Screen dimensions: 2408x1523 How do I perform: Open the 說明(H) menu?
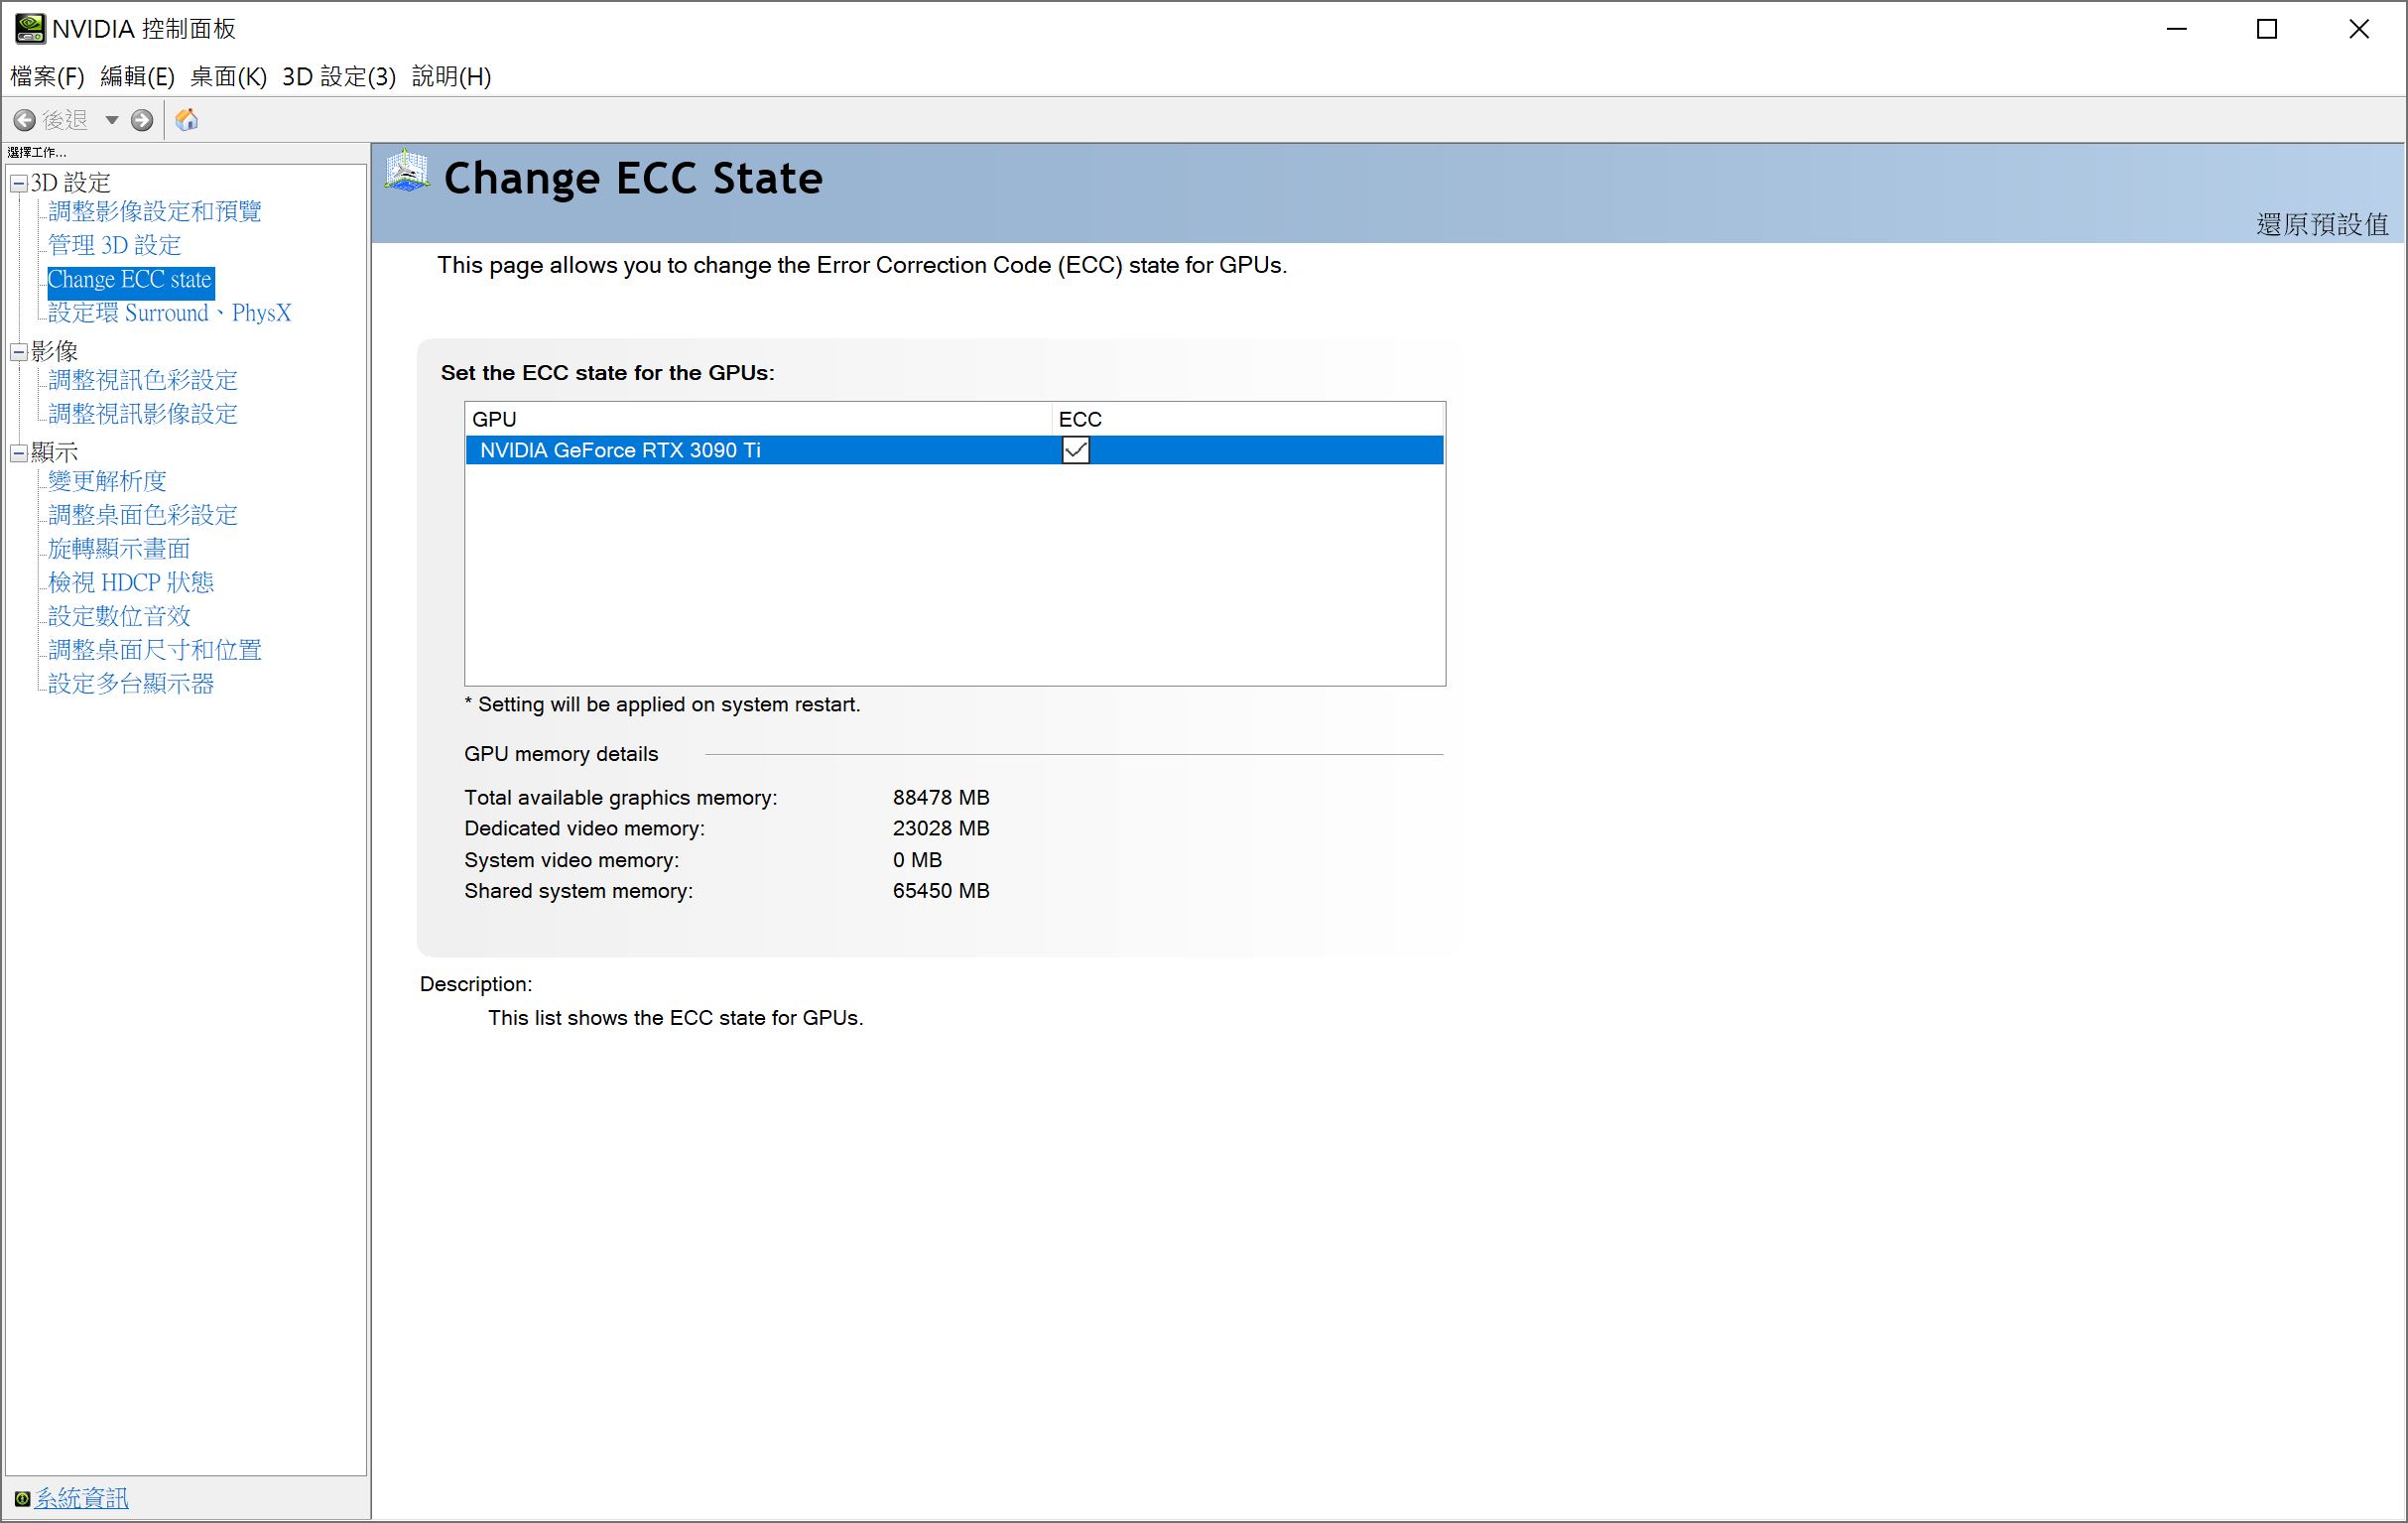(451, 77)
